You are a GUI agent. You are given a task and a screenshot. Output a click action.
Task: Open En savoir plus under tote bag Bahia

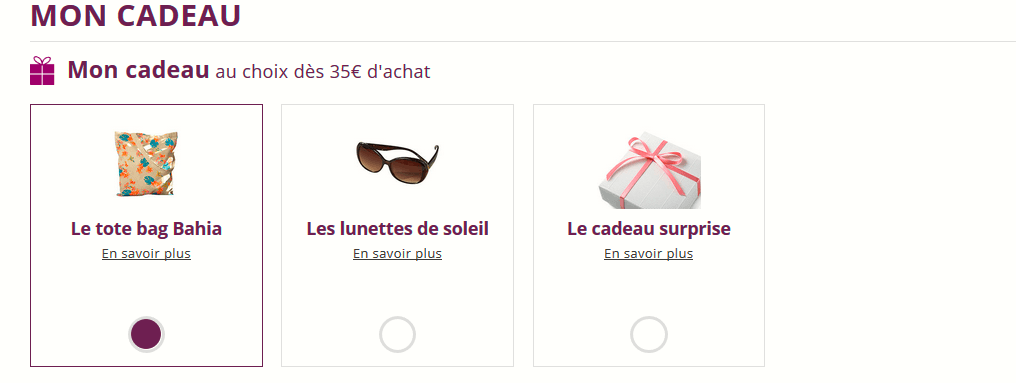[x=146, y=253]
